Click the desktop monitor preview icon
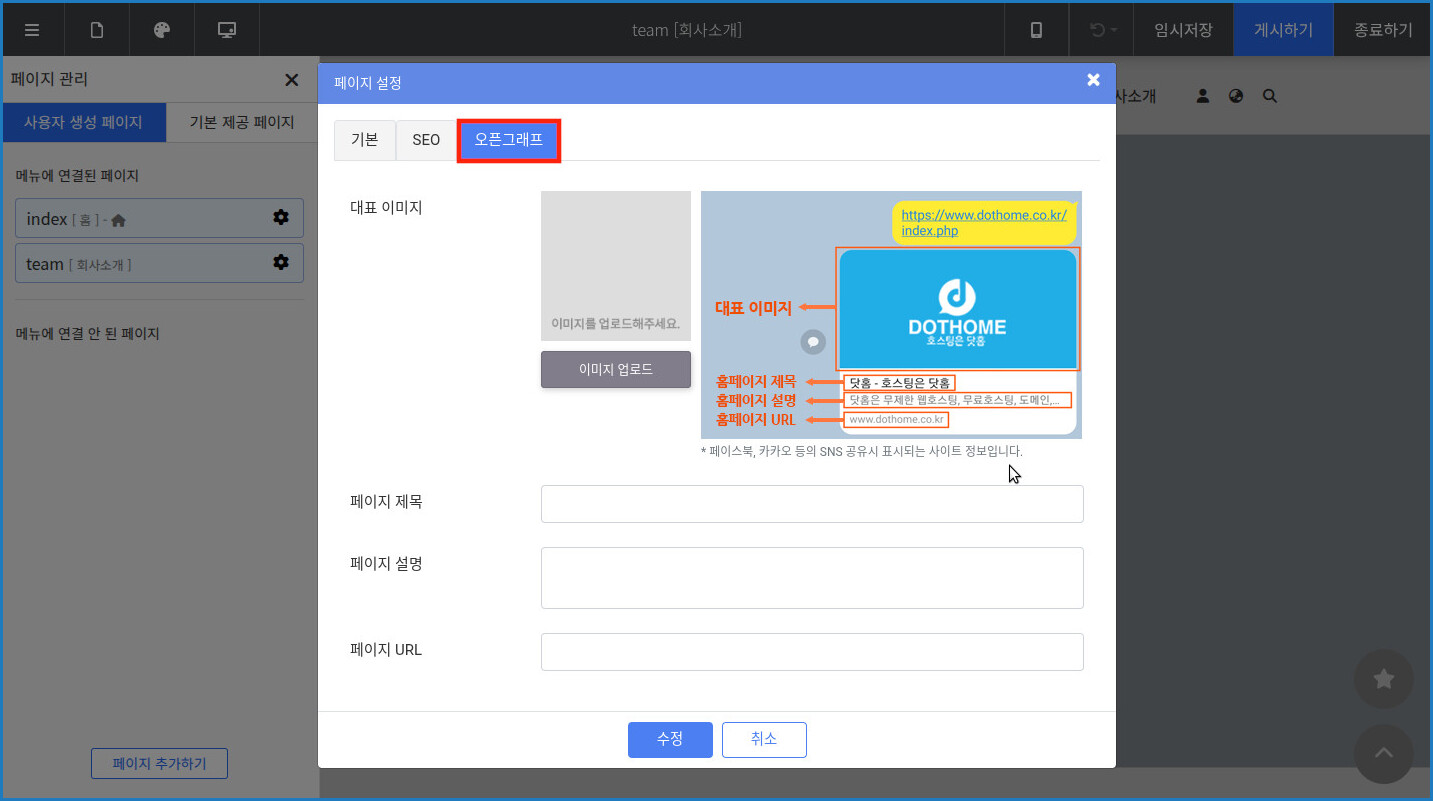 227,30
